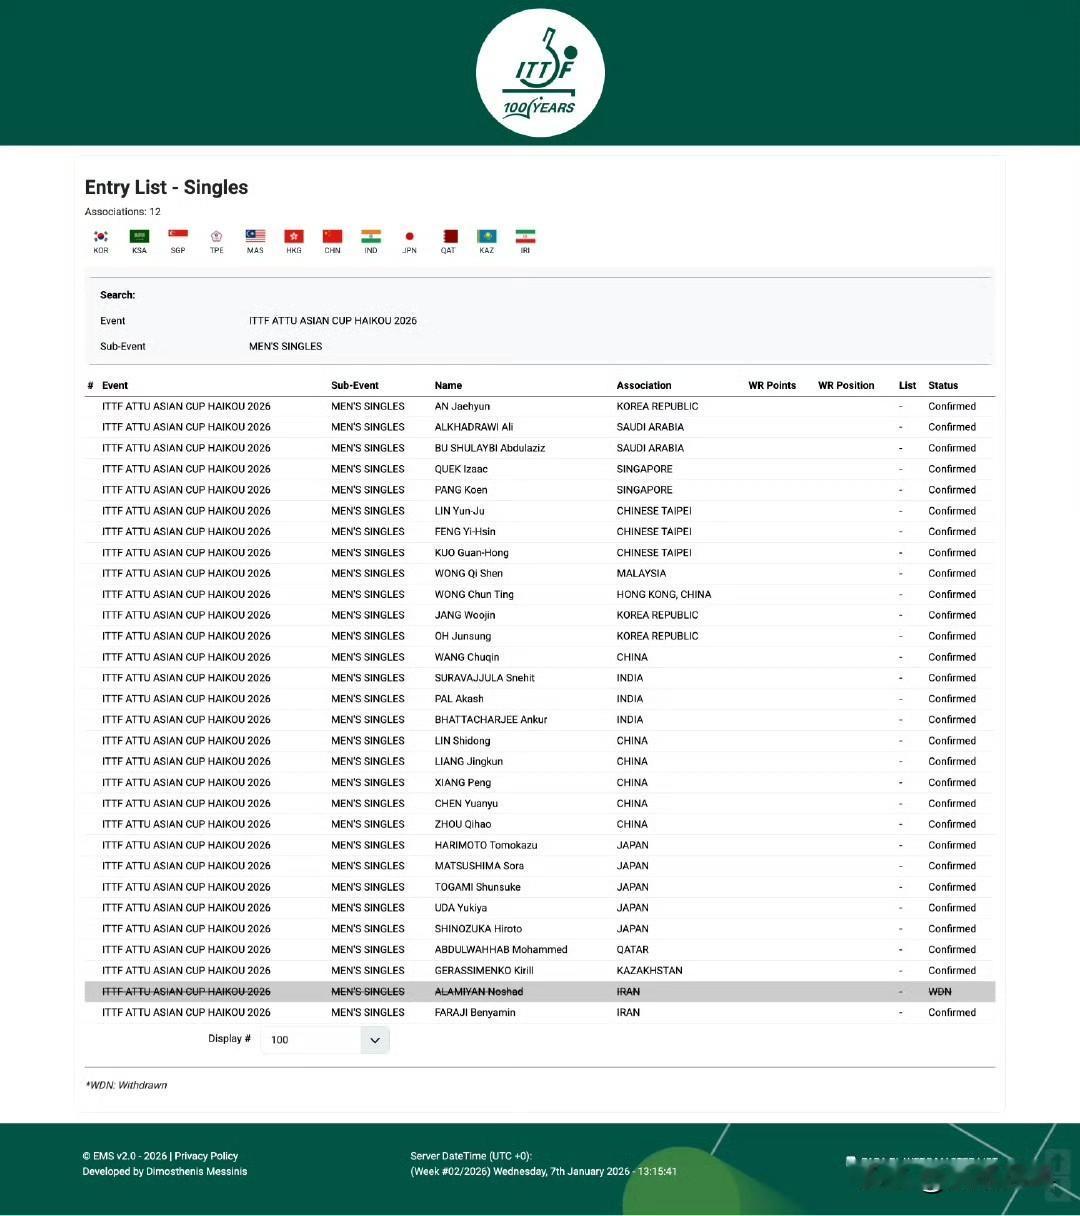Click the EMS v2.0 - 2026 footer text
Screen dimensions: 1080x1216
click(x=125, y=1156)
